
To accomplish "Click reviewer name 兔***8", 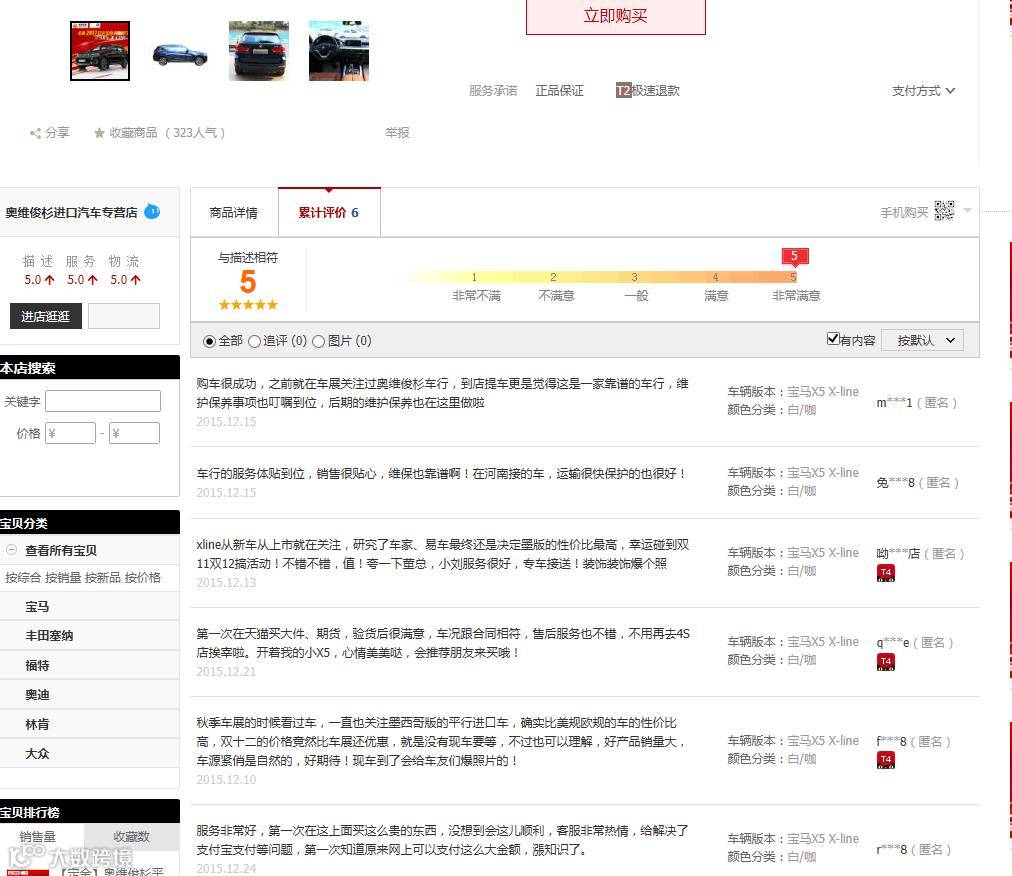I will point(896,483).
